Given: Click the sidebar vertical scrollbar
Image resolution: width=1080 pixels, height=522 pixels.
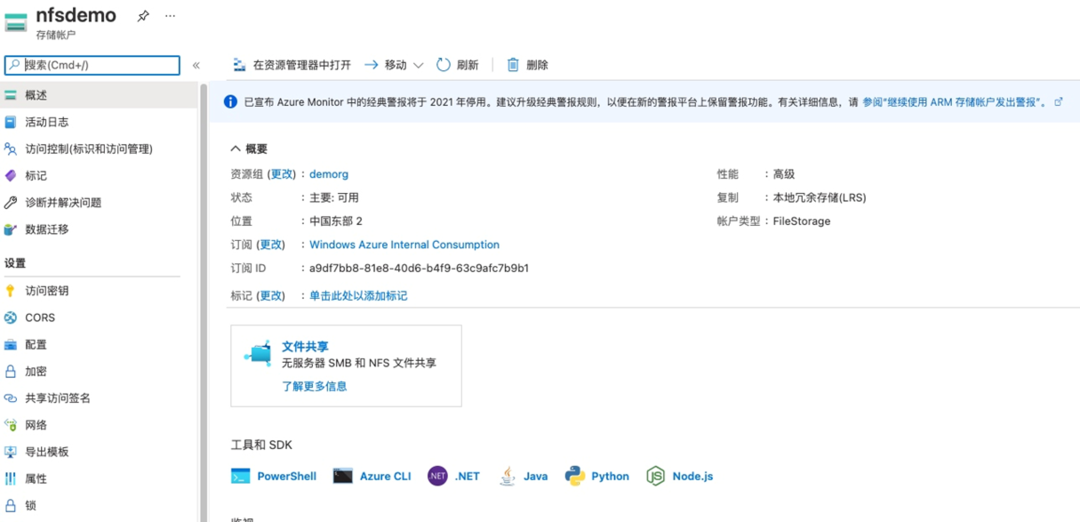Looking at the screenshot, I should pyautogui.click(x=203, y=303).
